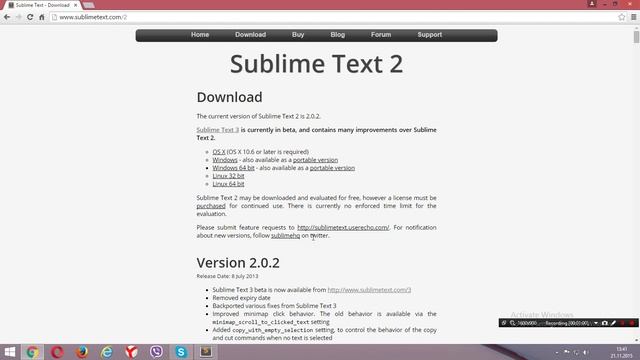Close the Sublime Text - Download tab

coord(76,5)
